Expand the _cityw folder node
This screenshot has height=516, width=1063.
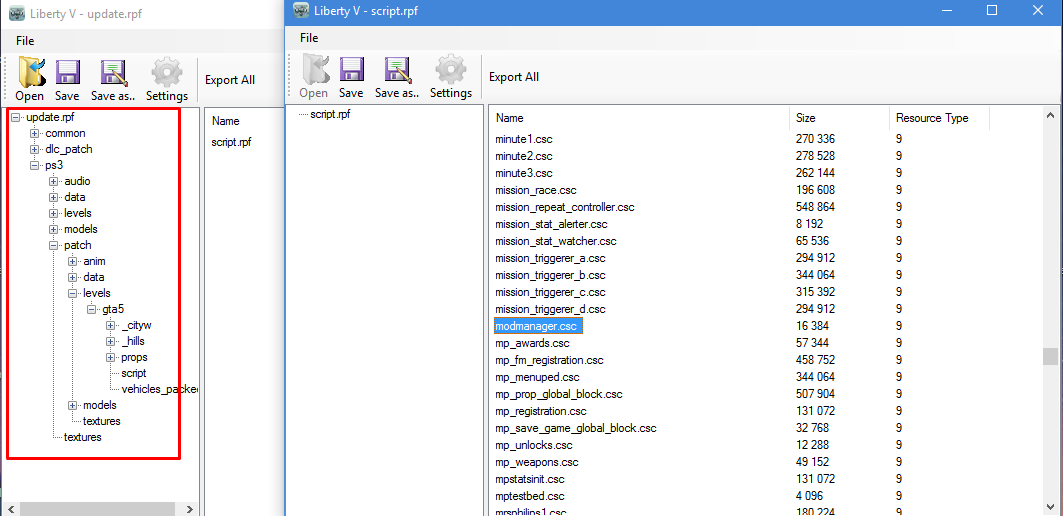click(111, 325)
